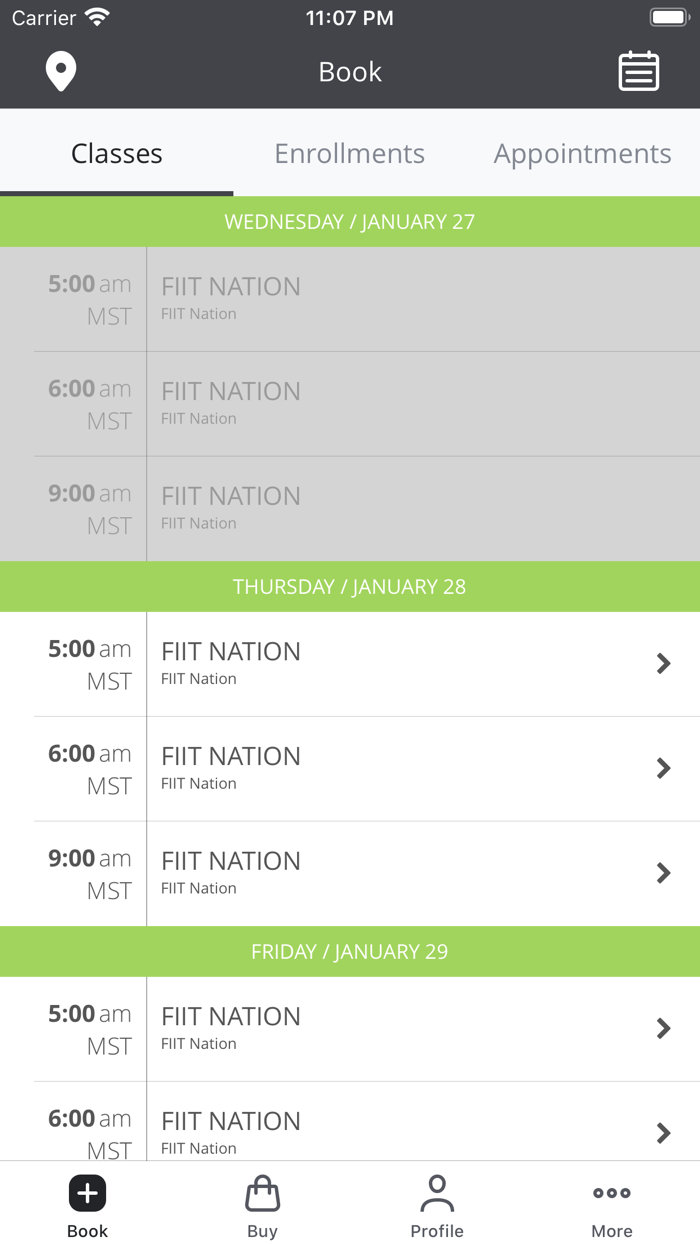
Task: Tap the battery indicator
Action: (668, 16)
